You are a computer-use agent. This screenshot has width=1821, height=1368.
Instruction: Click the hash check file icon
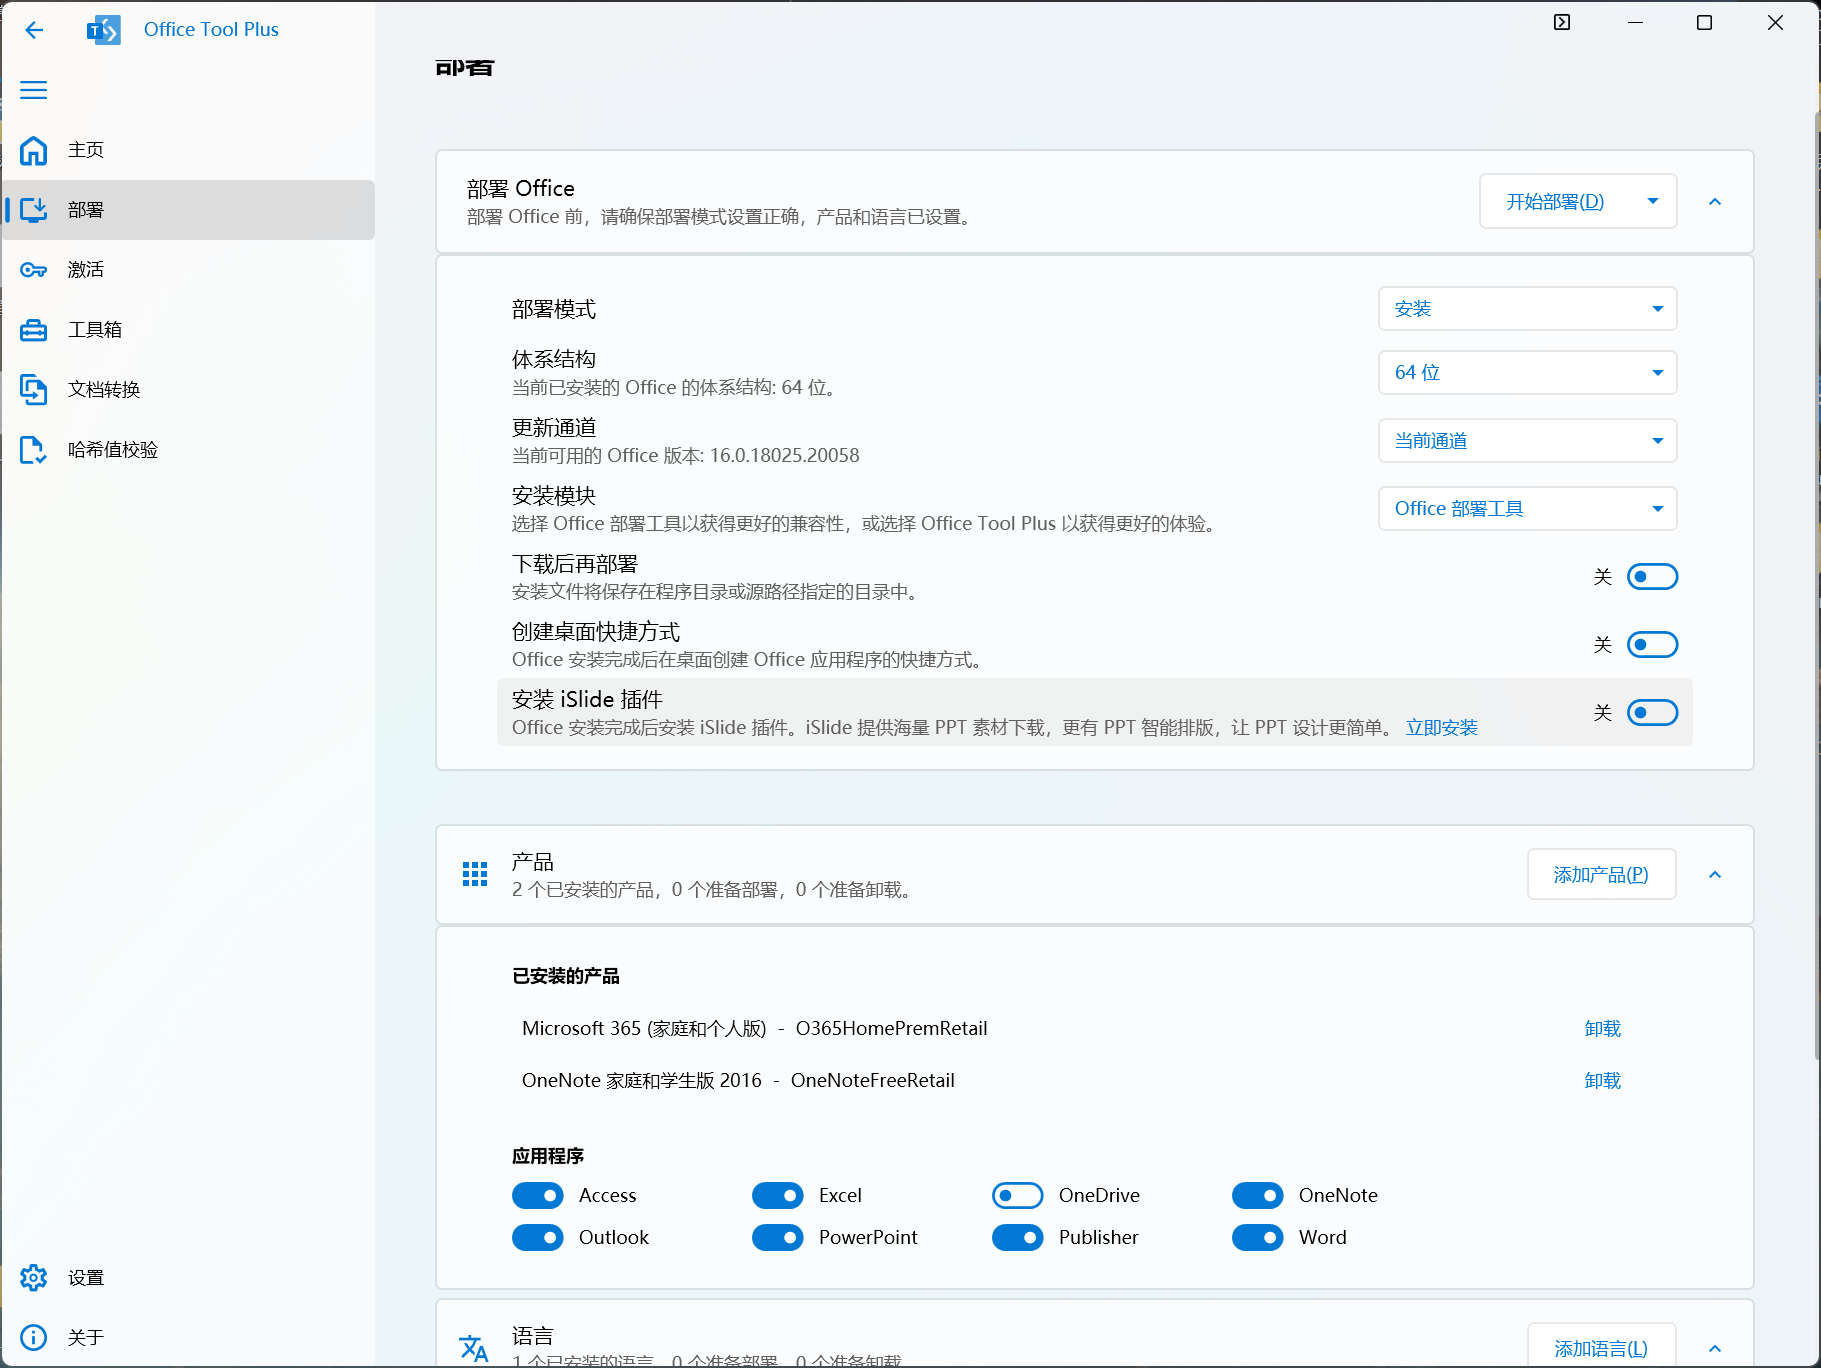point(34,450)
